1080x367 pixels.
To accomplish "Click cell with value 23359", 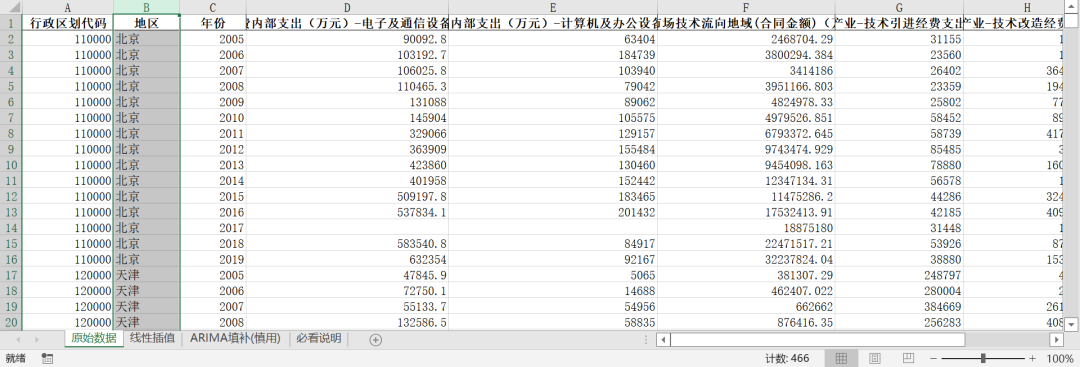I will 899,87.
